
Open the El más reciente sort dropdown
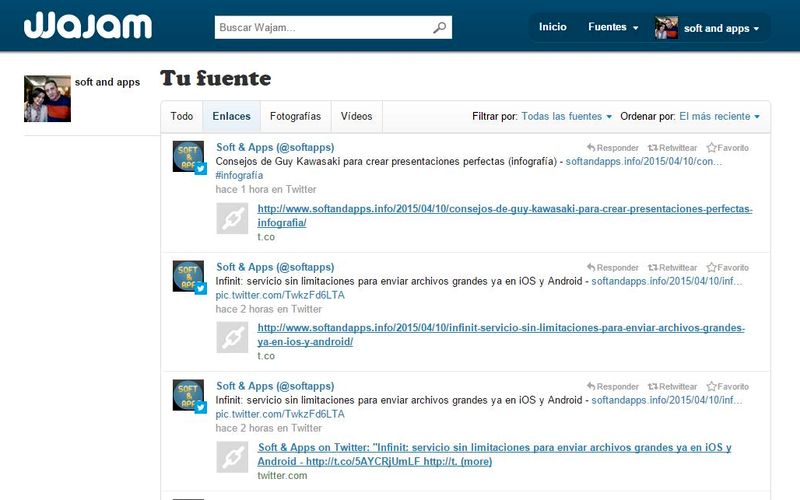point(719,116)
